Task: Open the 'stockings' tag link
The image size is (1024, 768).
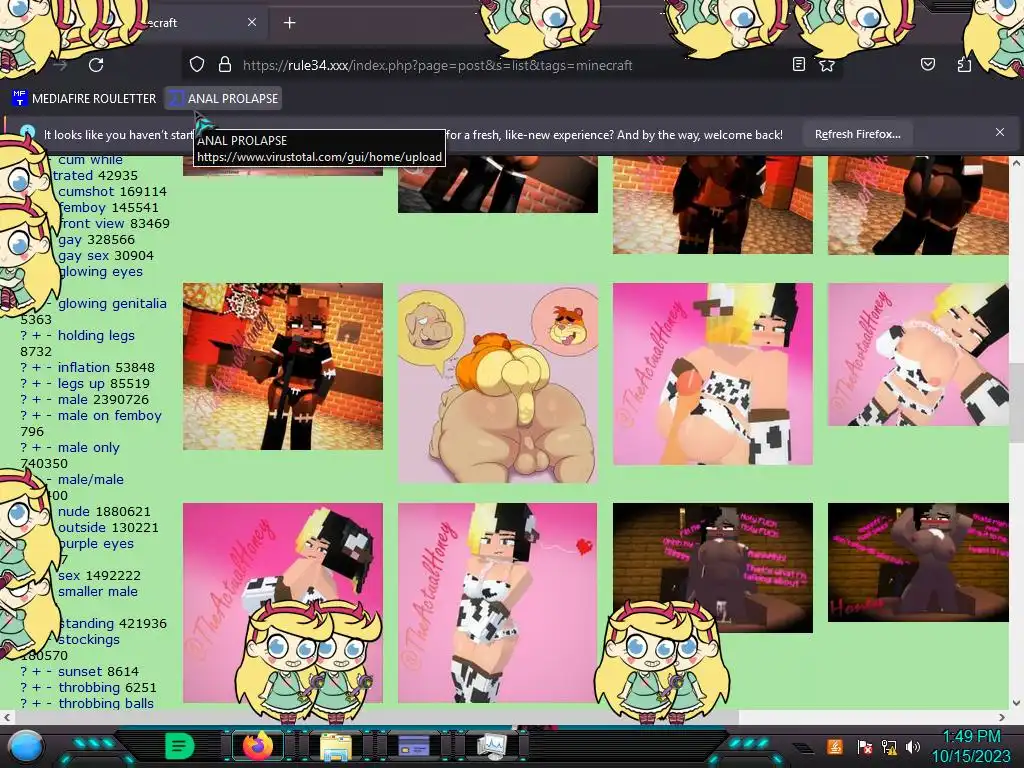Action: click(x=89, y=640)
